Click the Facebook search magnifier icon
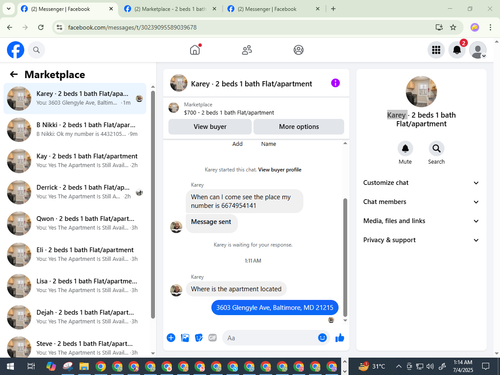The image size is (500, 375). [x=36, y=50]
